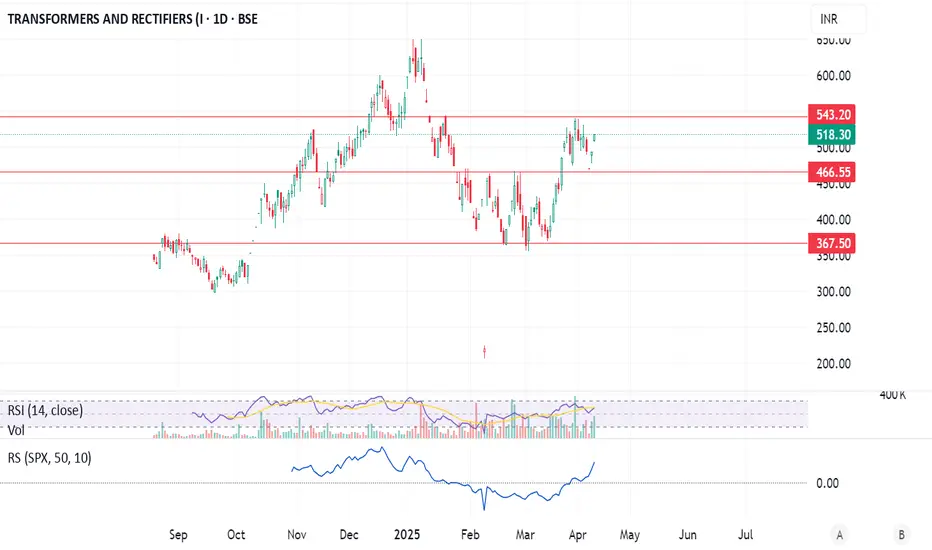Select the RS (SPX, 50, 10) indicator legend
Screen dimensions: 932x550
pos(49,458)
